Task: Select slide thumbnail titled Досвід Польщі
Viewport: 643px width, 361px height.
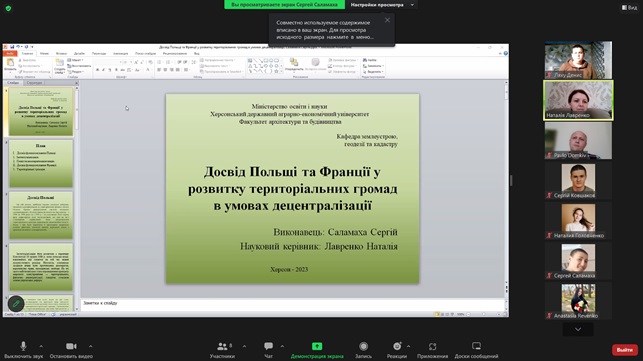Action: [41, 215]
